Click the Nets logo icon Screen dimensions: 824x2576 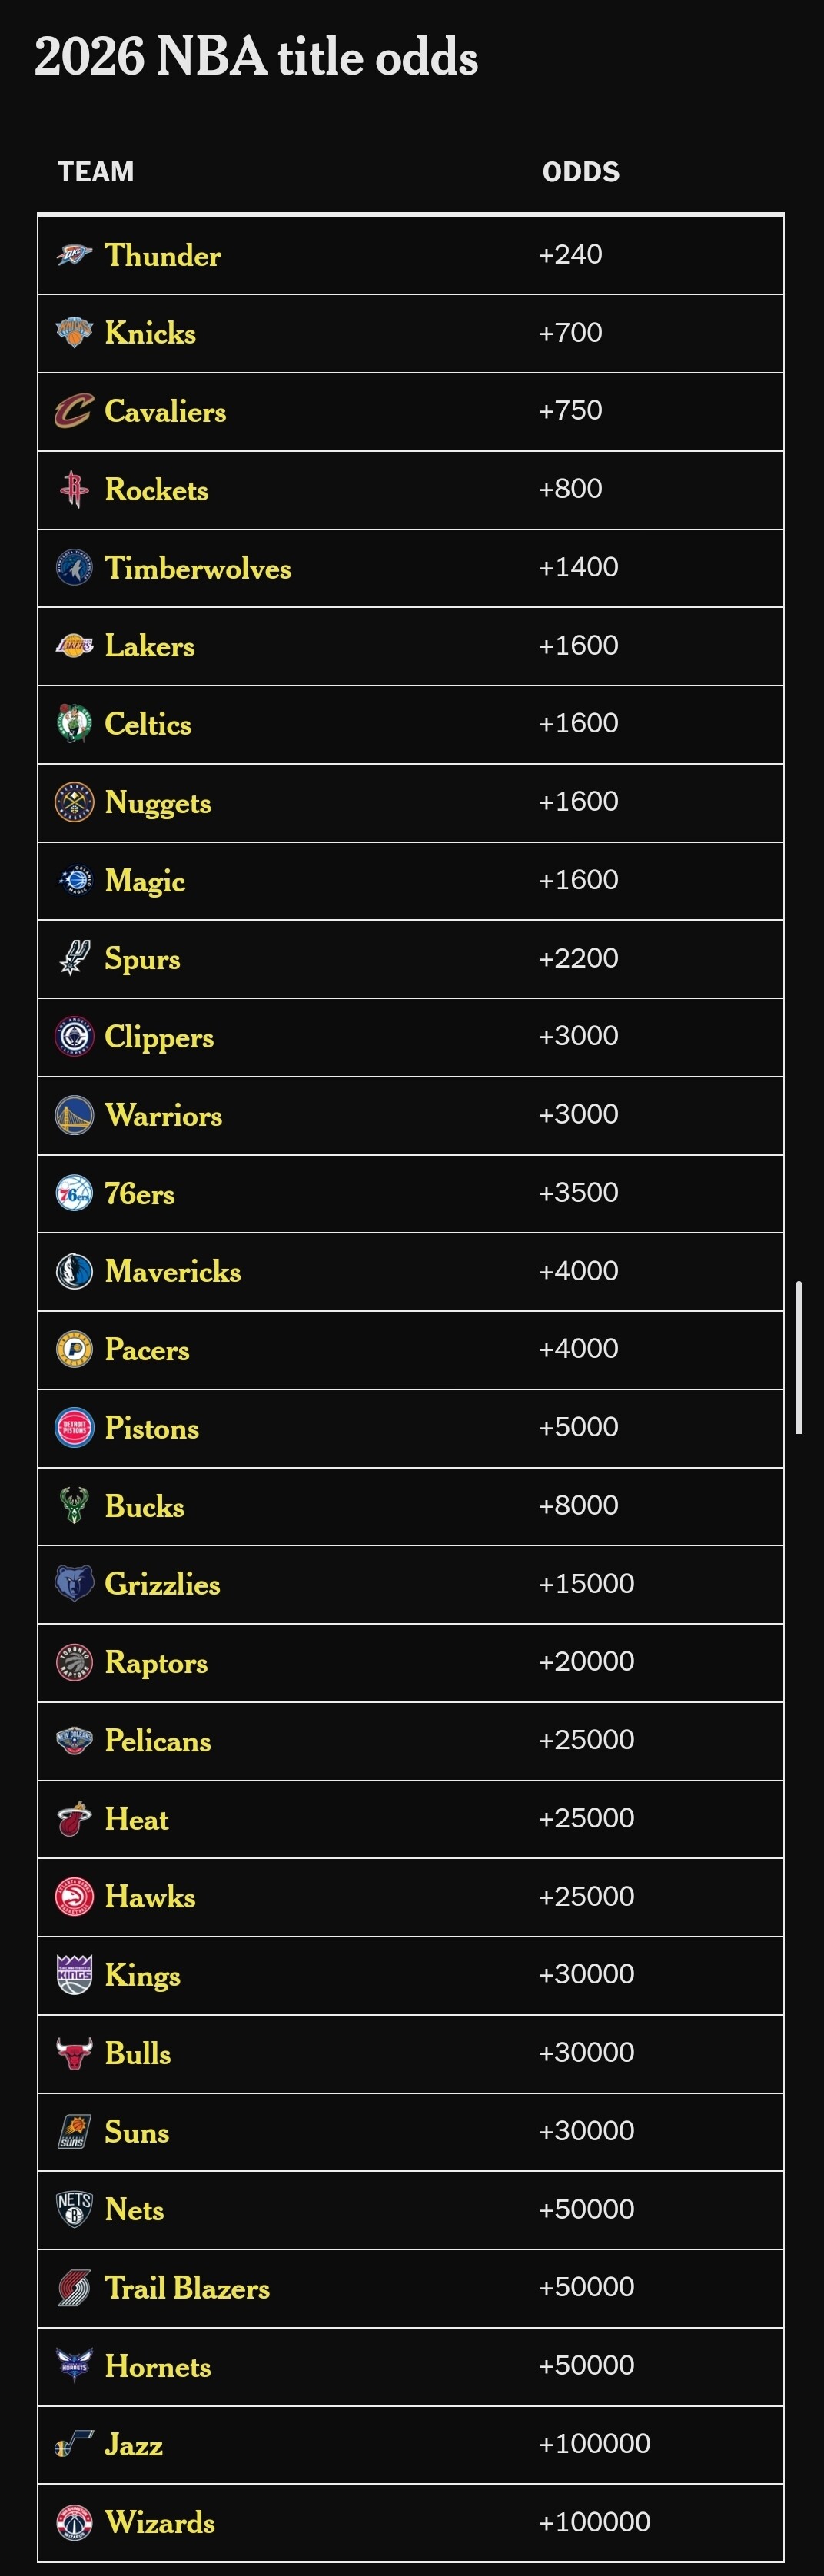pyautogui.click(x=74, y=2210)
